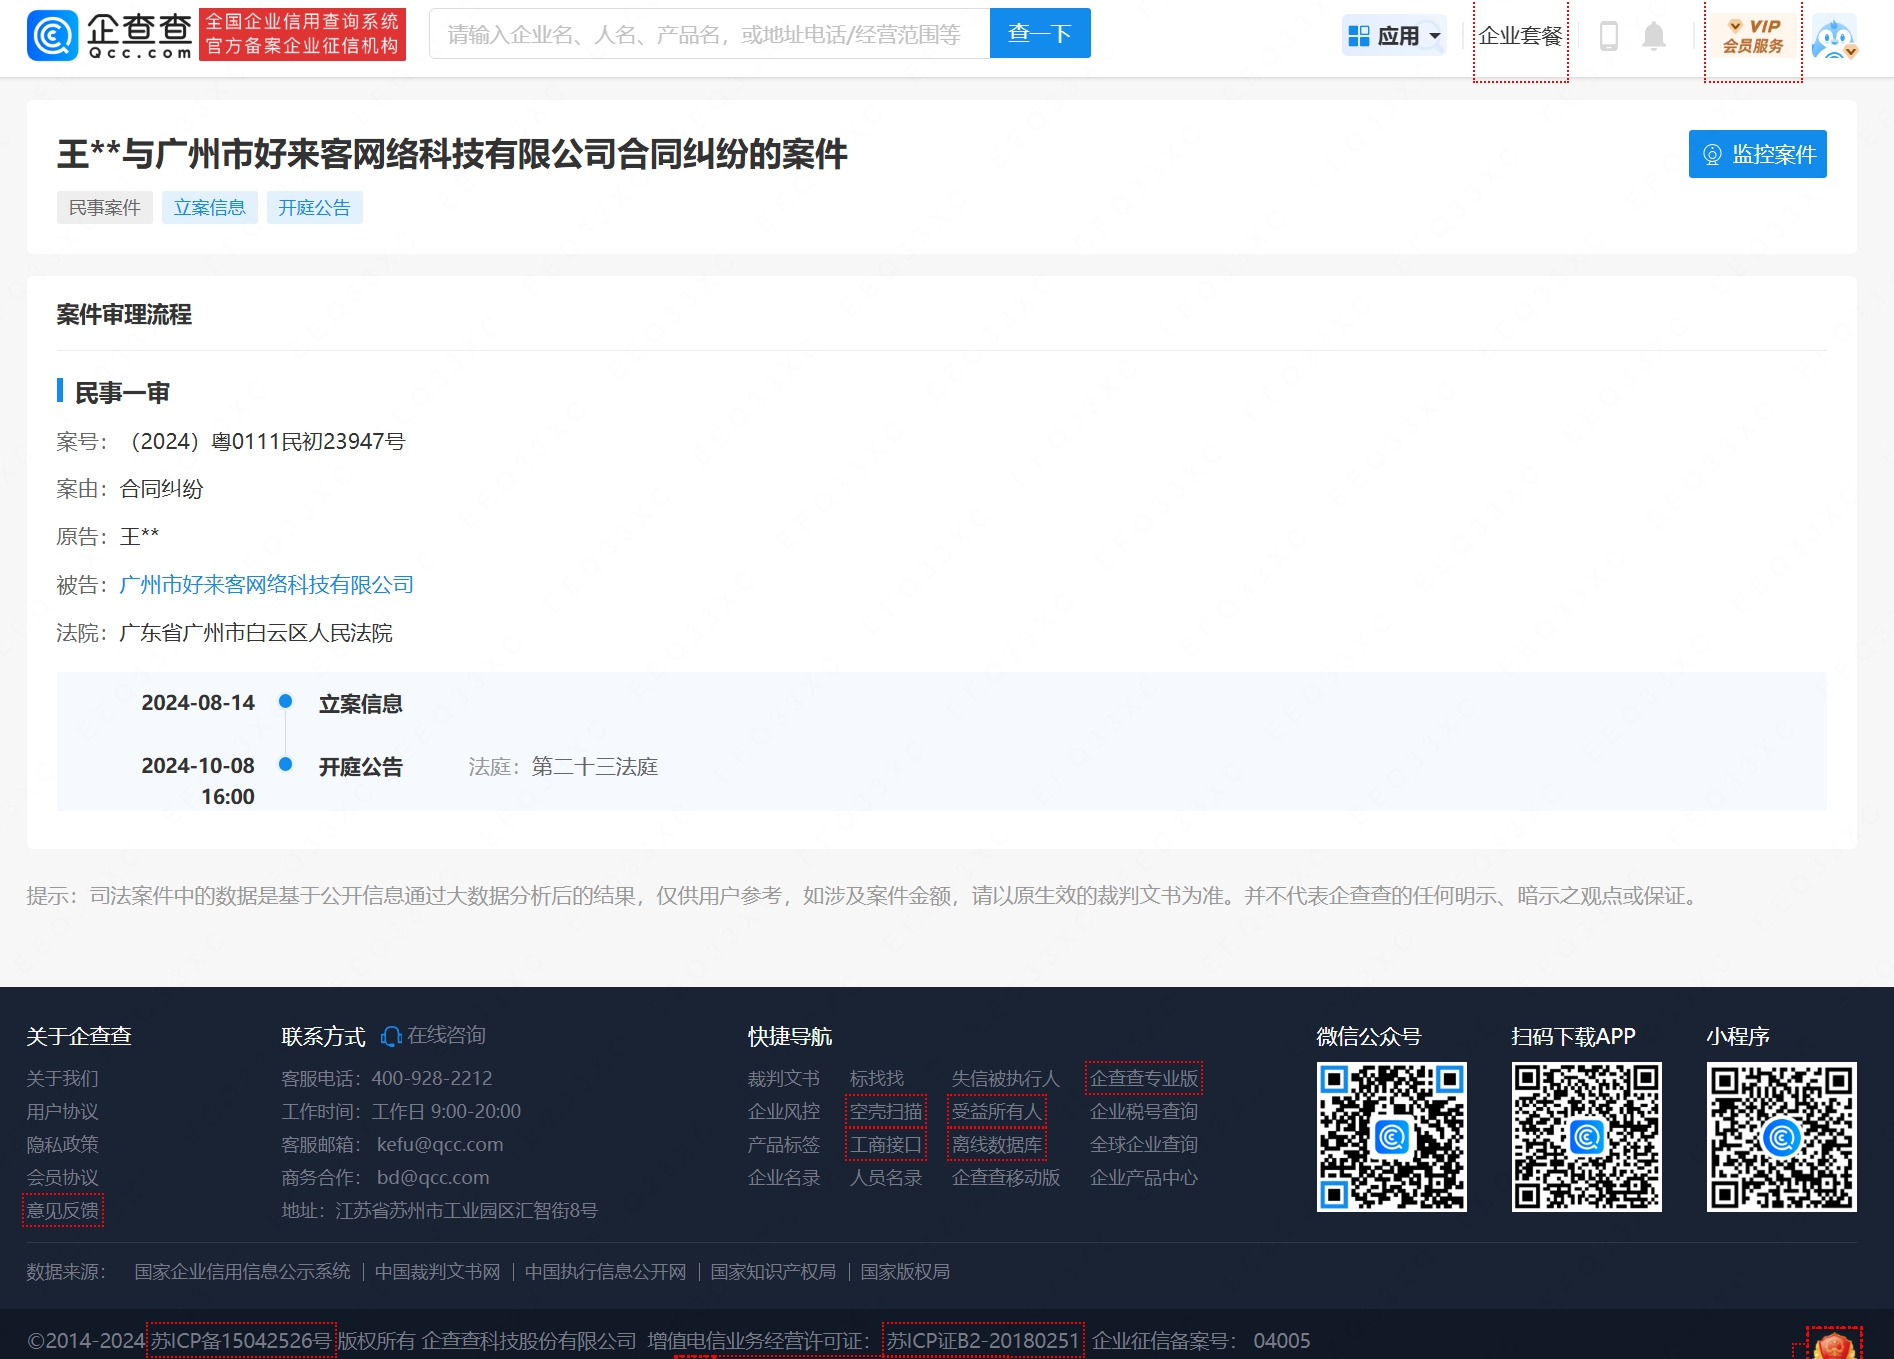Open 国家知识产权局 source link

point(774,1271)
